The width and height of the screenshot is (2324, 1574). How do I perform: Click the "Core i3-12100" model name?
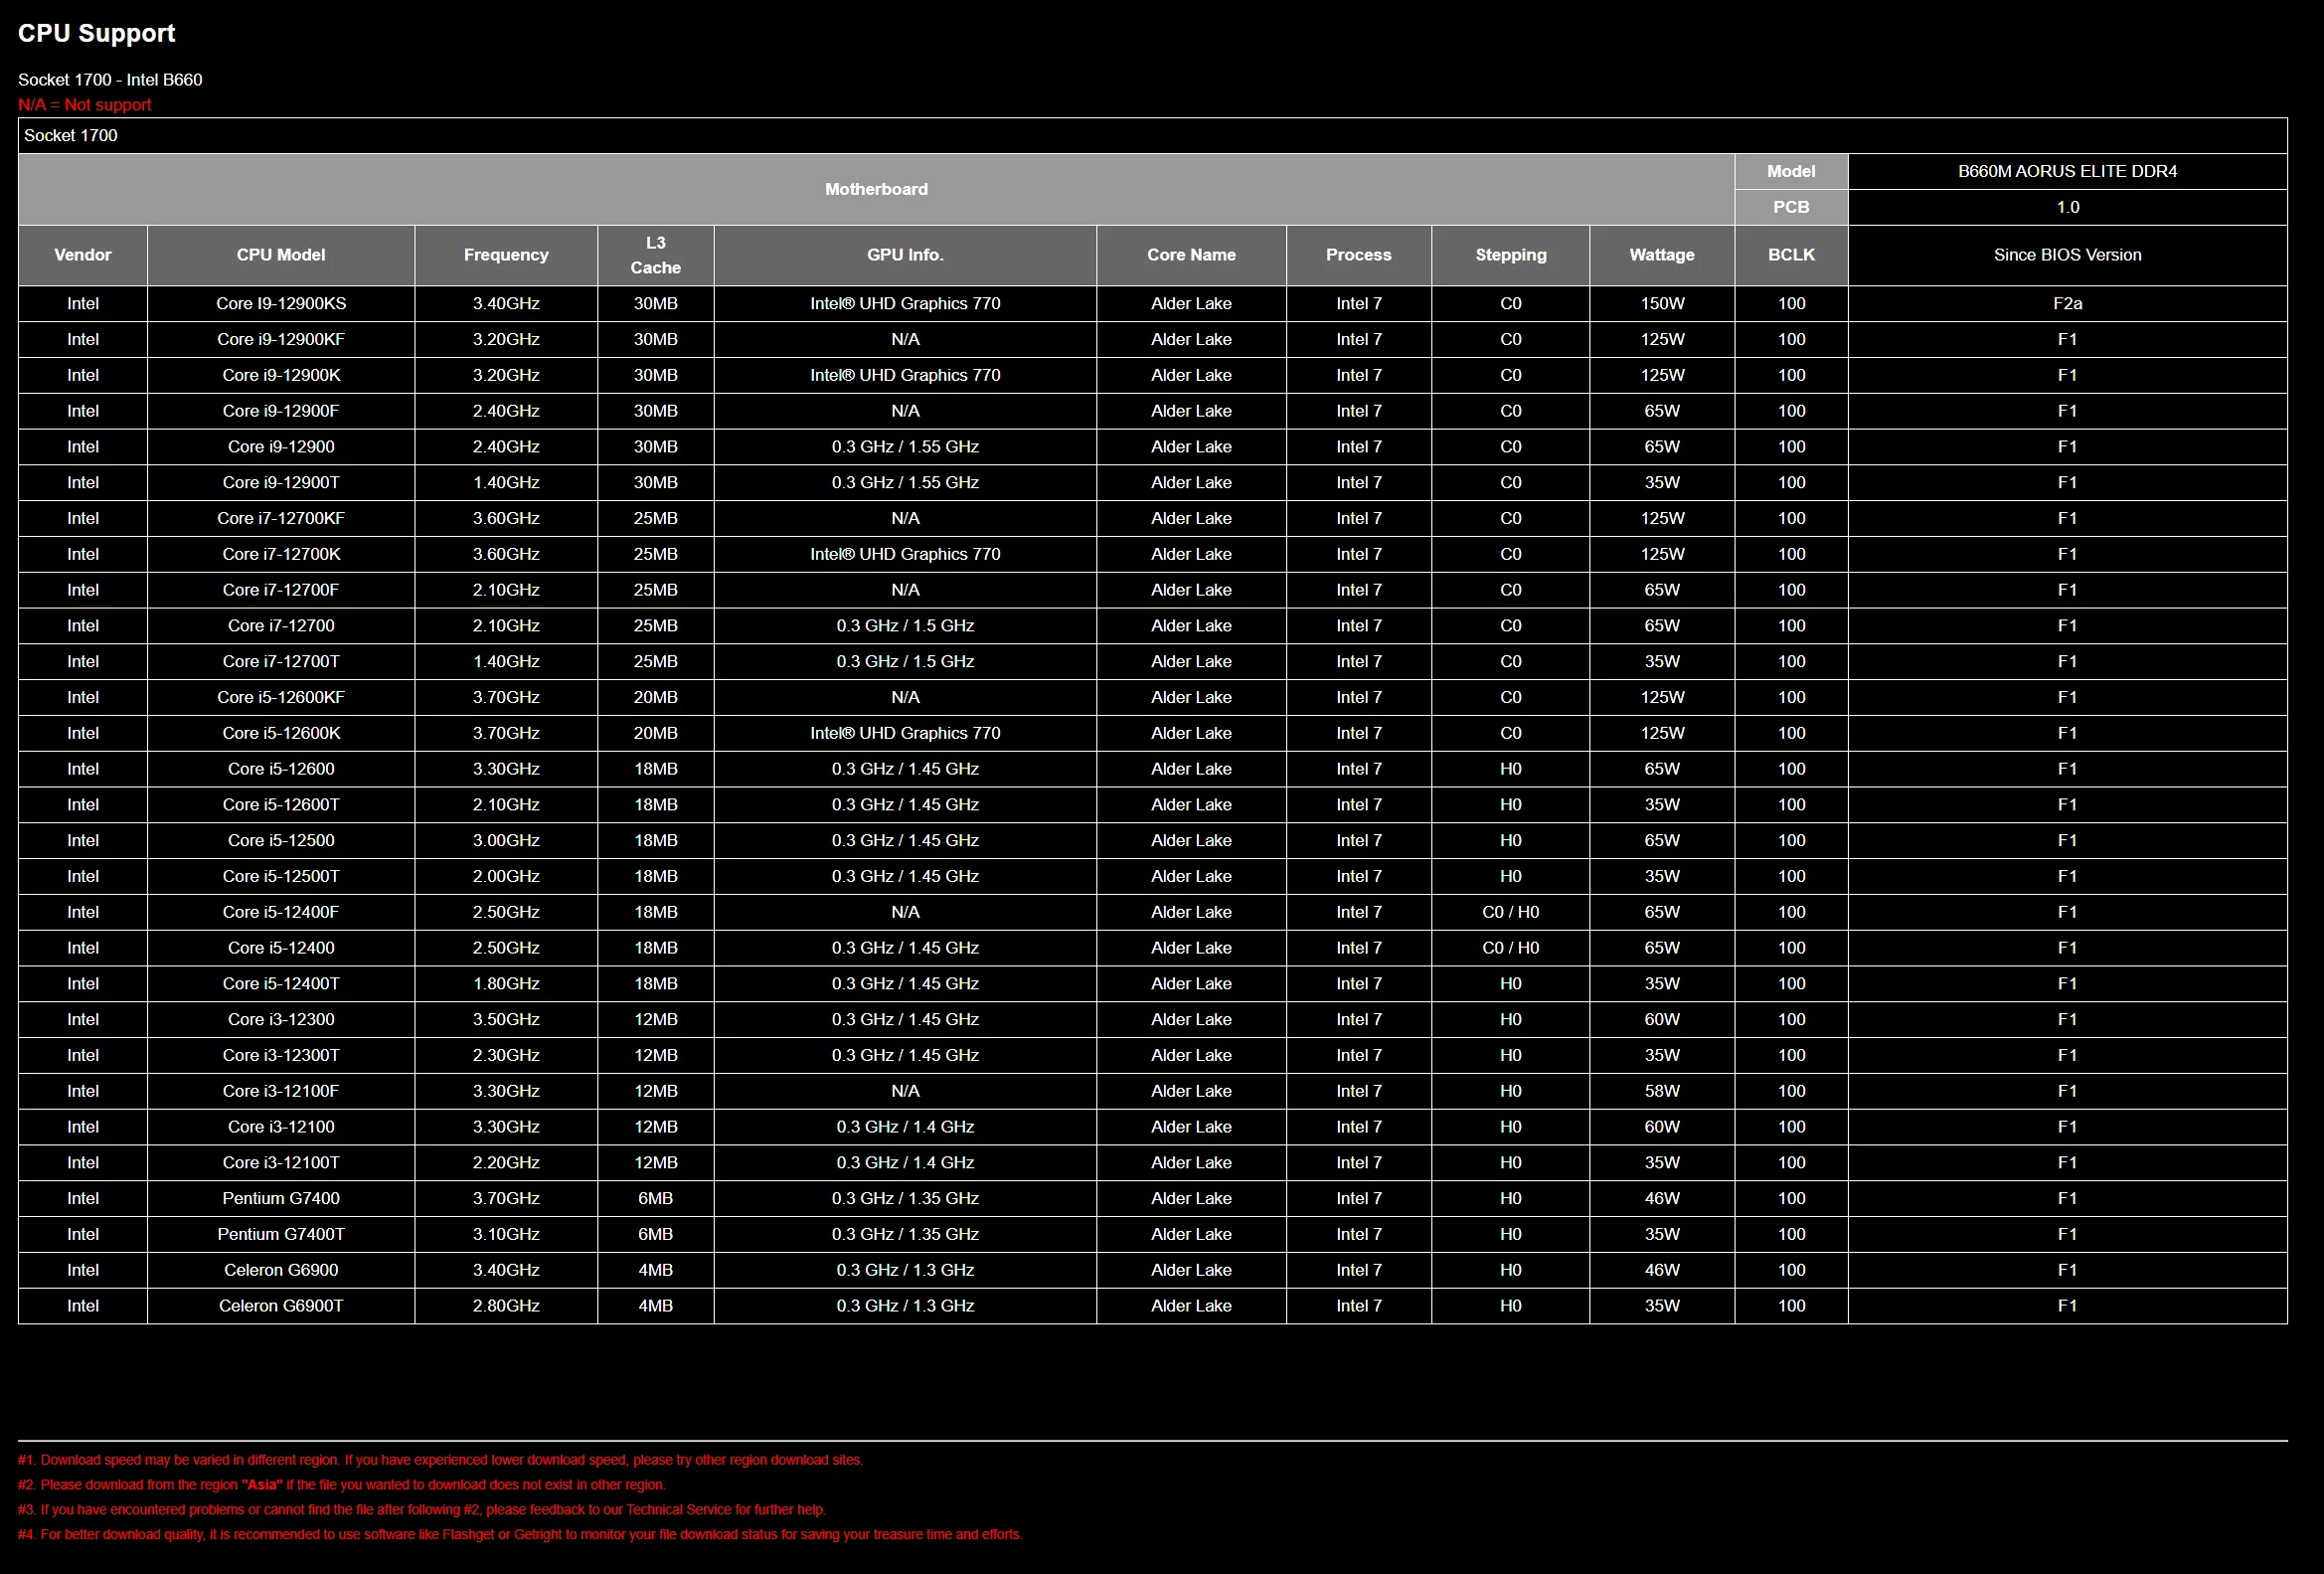click(281, 1127)
